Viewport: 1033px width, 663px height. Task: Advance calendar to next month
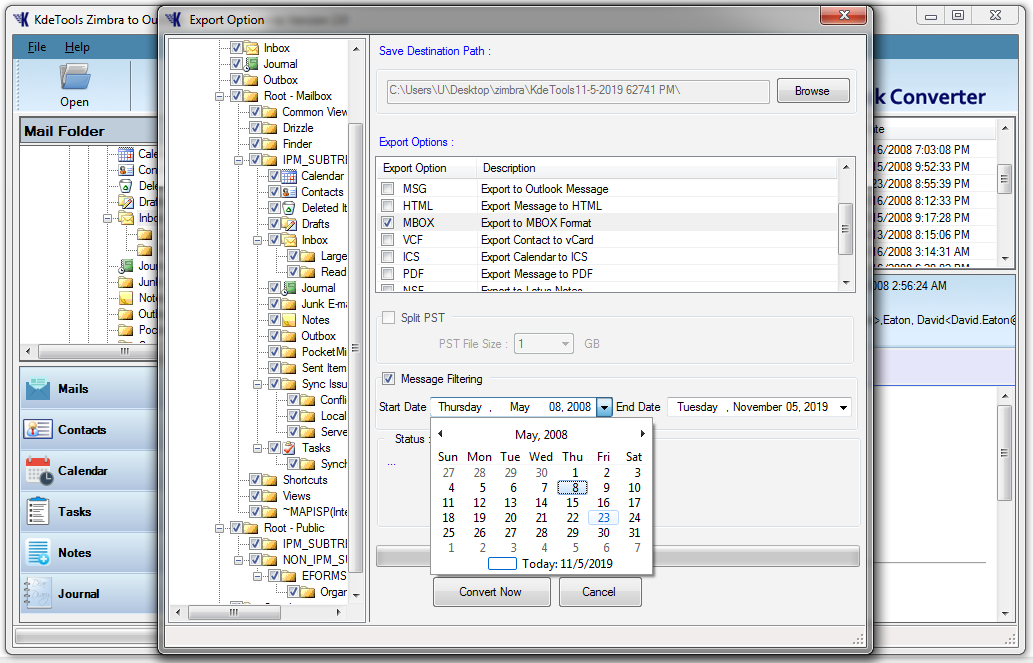coord(643,434)
